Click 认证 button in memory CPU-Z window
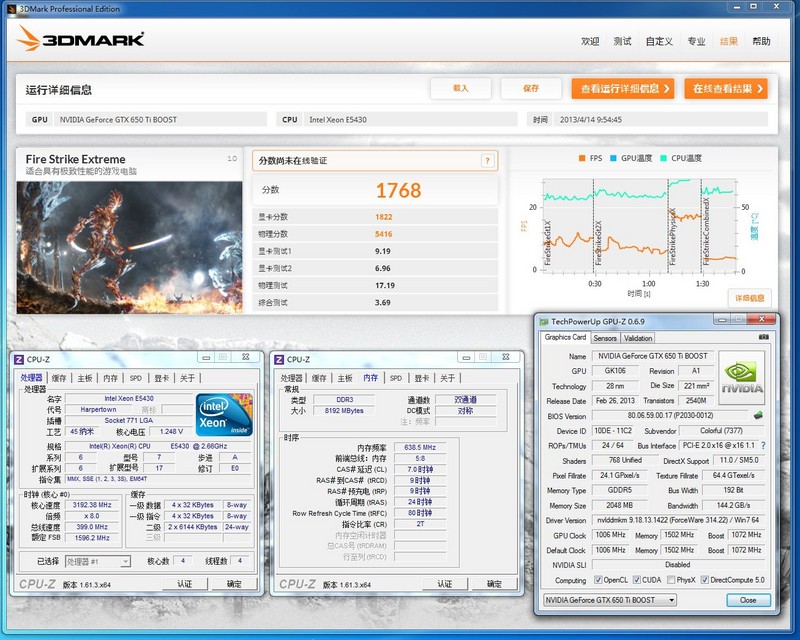This screenshot has height=640, width=800. [445, 584]
